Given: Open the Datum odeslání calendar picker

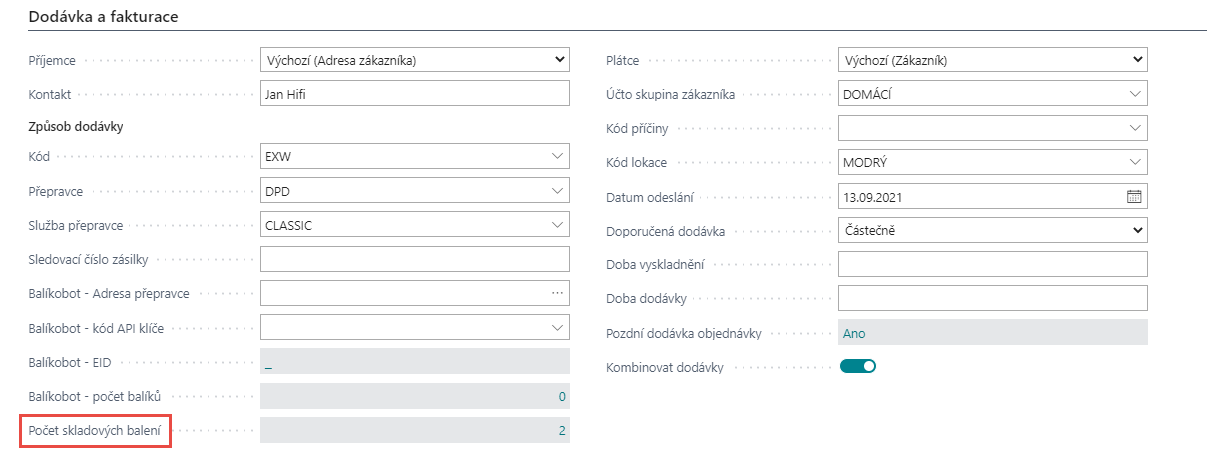Looking at the screenshot, I should click(x=1134, y=196).
